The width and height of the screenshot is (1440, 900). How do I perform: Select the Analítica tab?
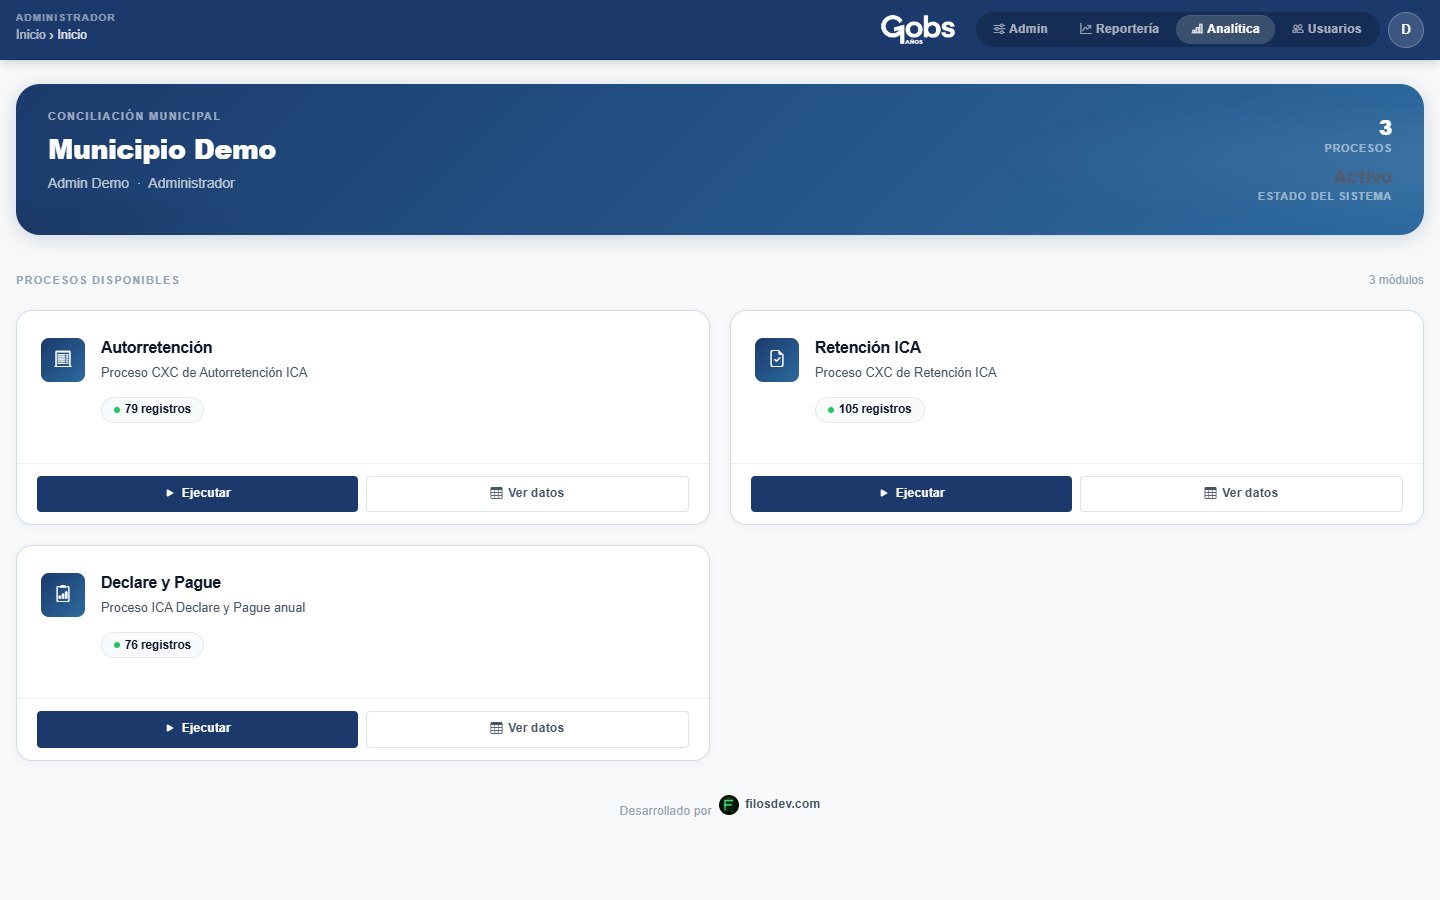pos(1225,29)
